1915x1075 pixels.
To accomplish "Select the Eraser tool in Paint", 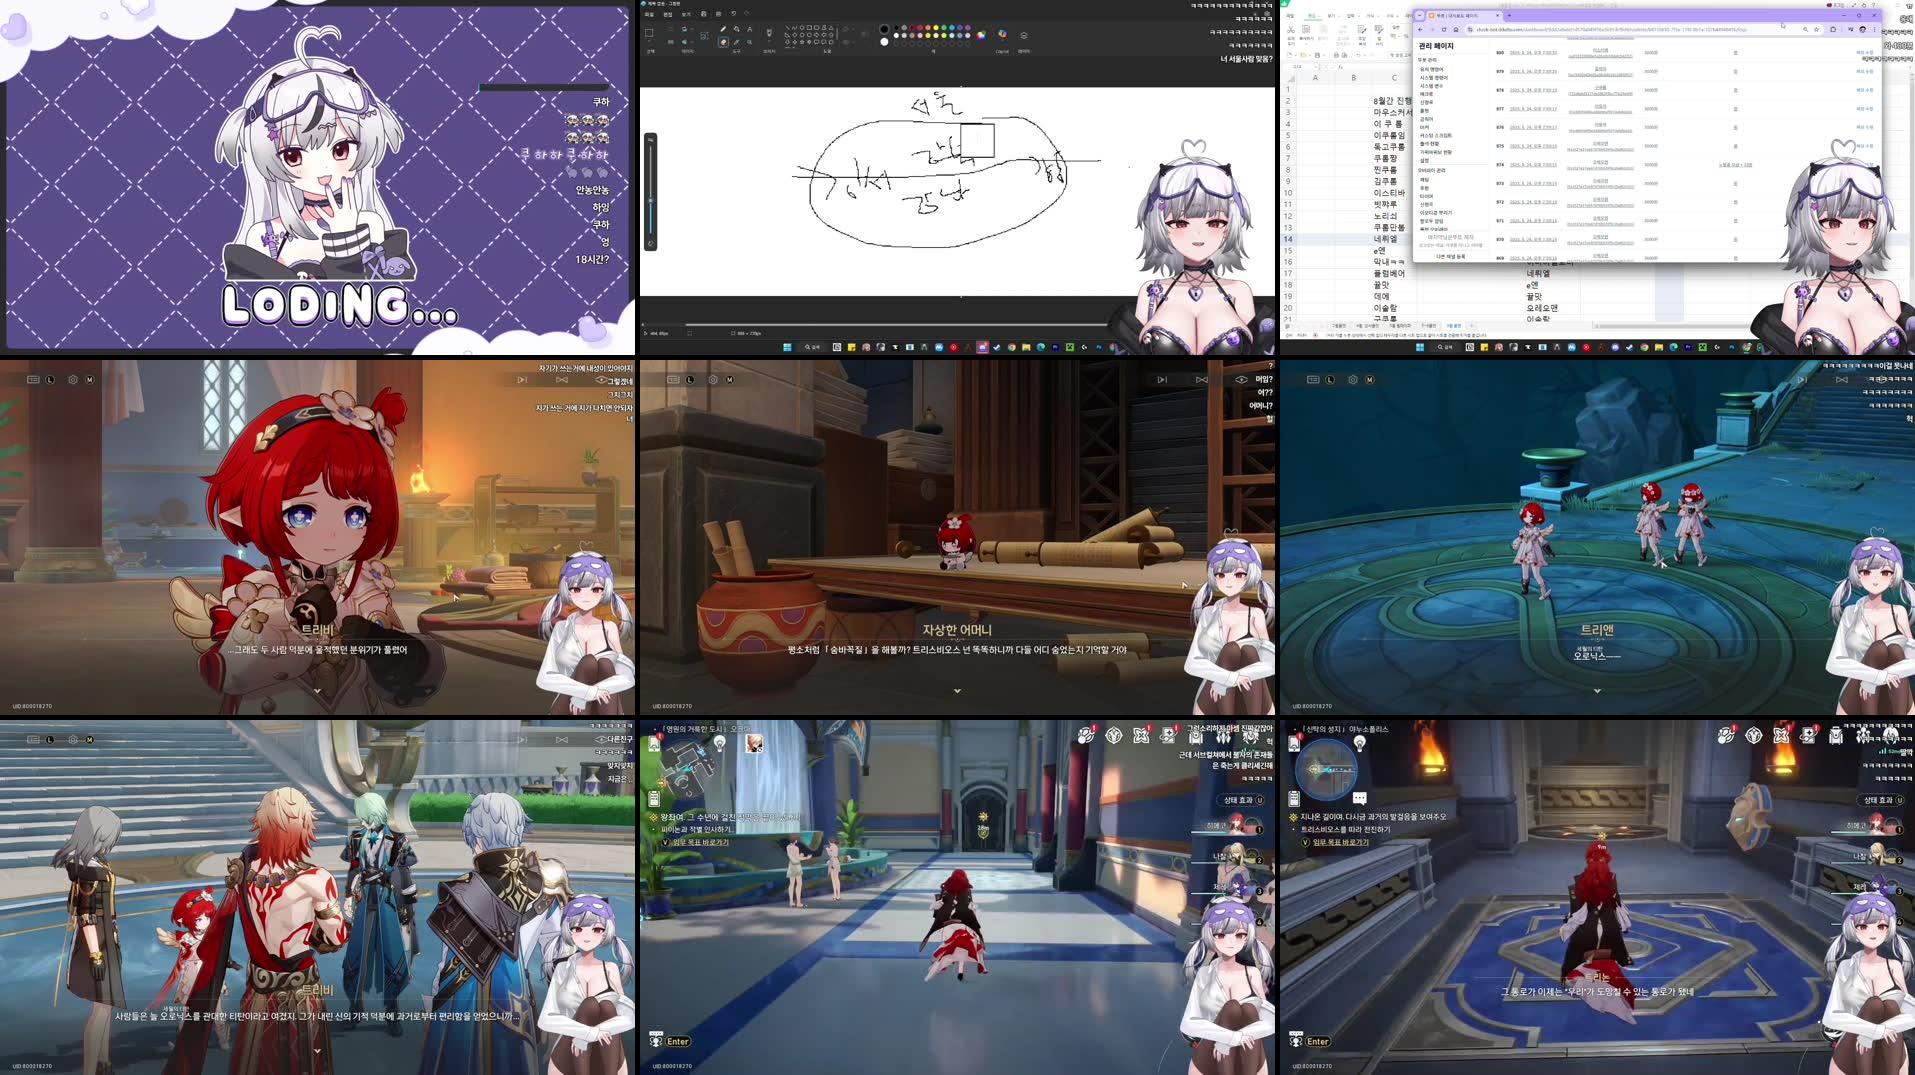I will 723,42.
